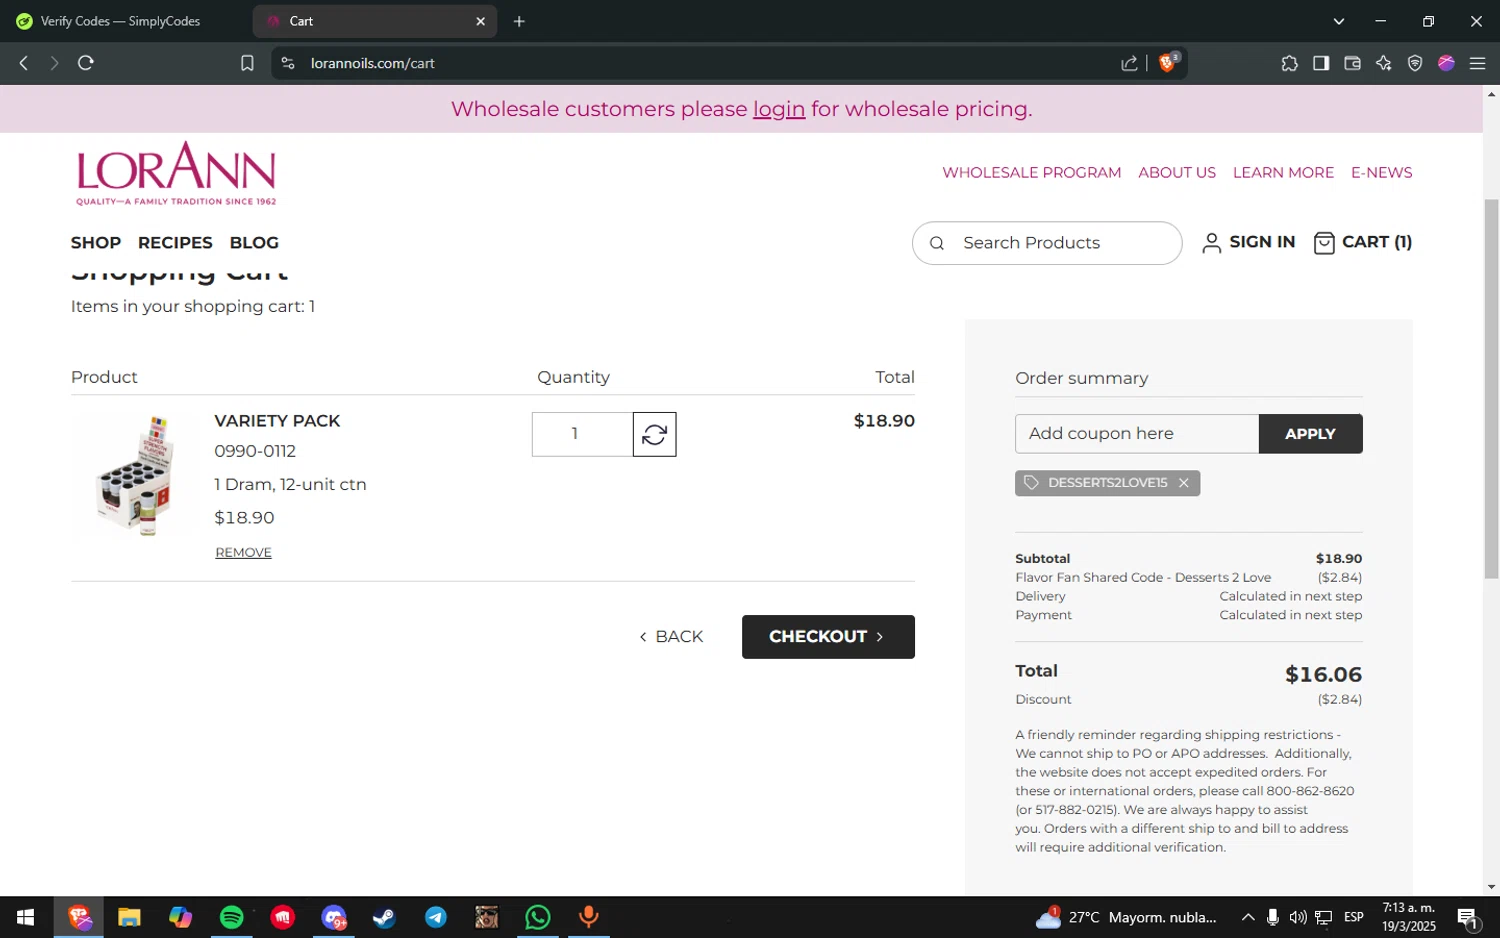This screenshot has width=1500, height=938.
Task: Open File Explorer from taskbar
Action: tap(129, 917)
